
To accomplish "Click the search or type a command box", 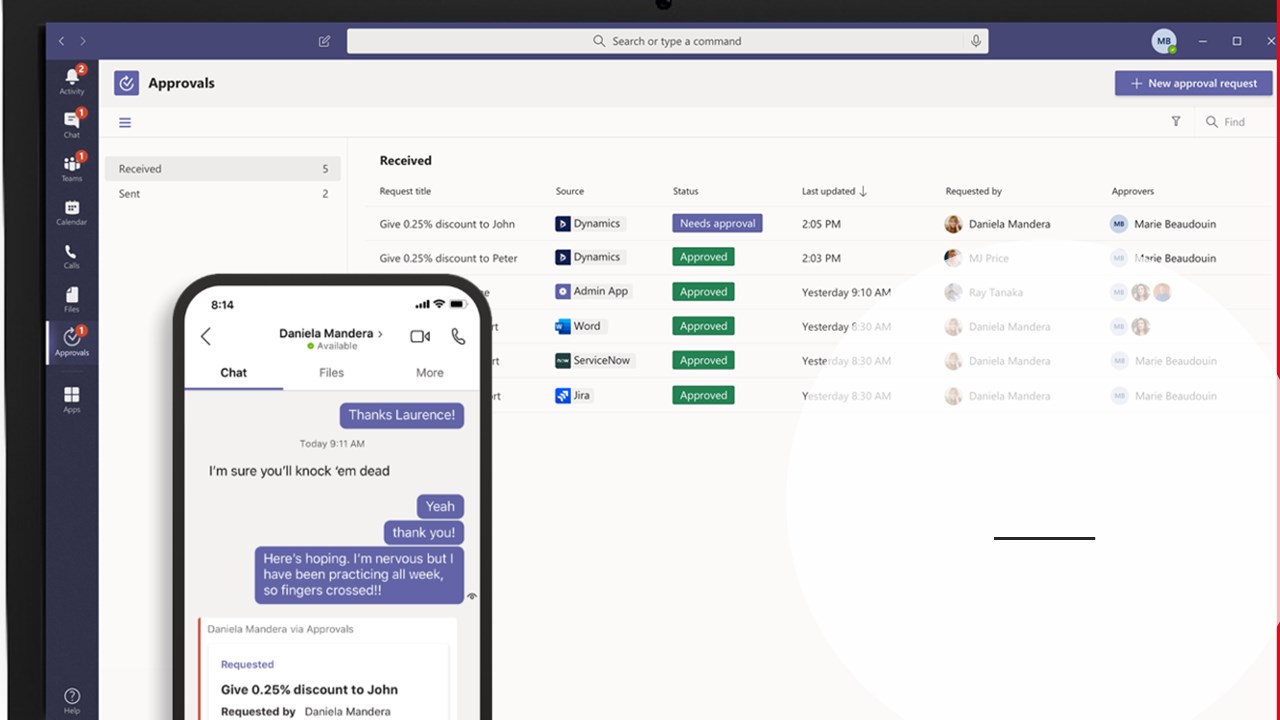I will (668, 41).
